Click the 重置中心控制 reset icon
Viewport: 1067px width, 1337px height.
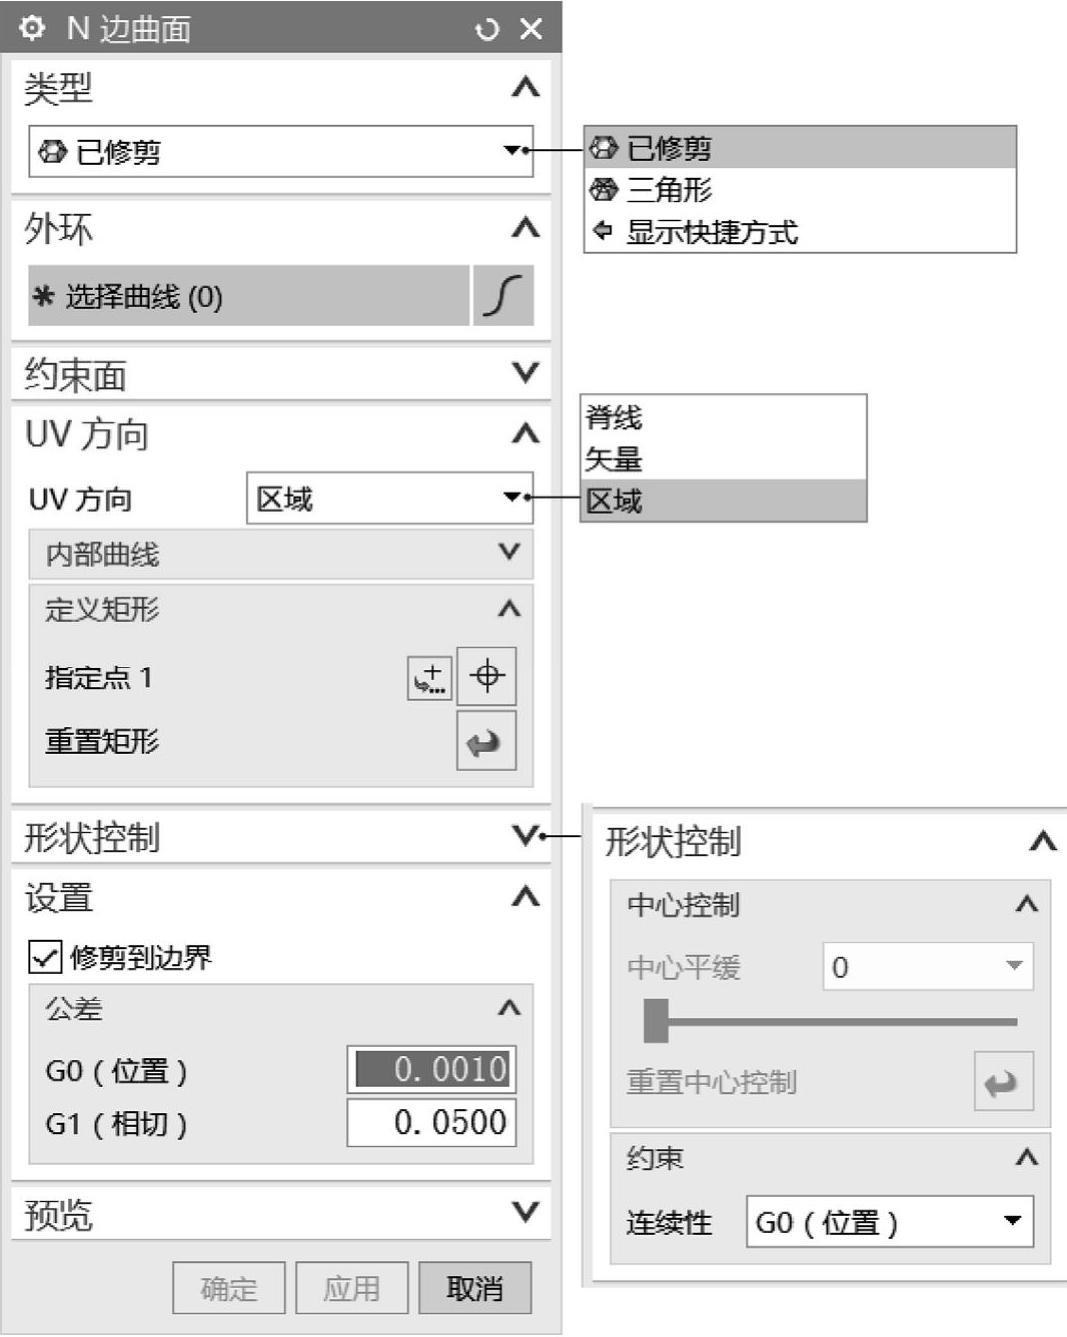coord(1003,1081)
